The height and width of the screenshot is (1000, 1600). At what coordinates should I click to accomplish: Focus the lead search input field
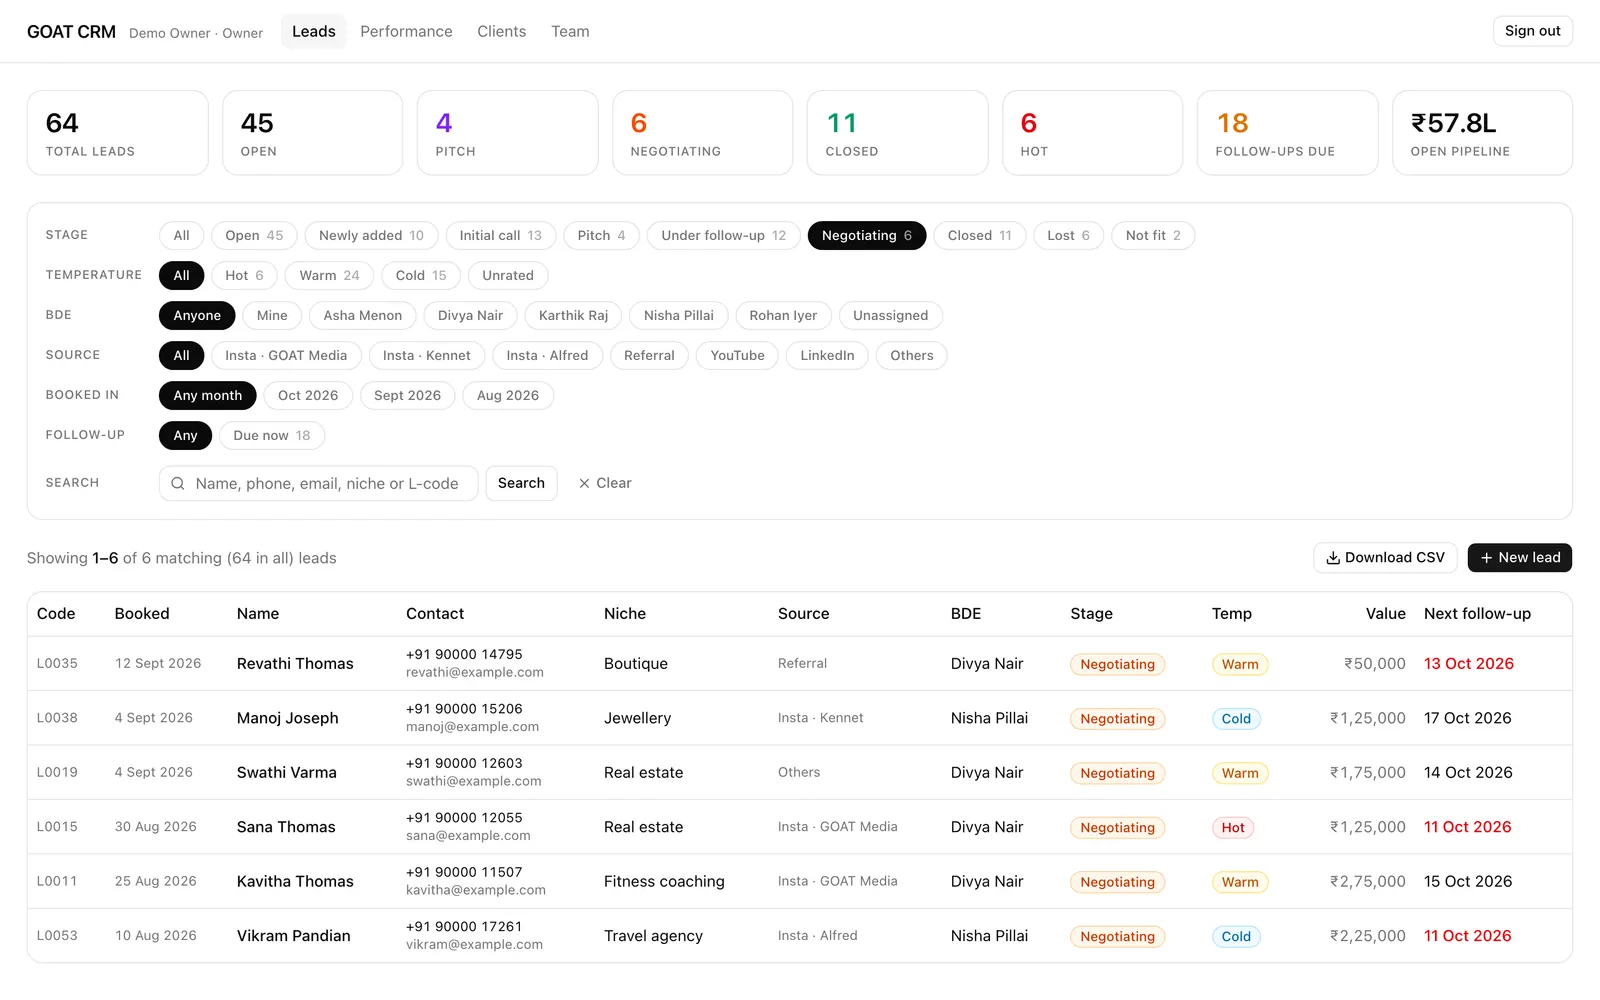pyautogui.click(x=318, y=484)
